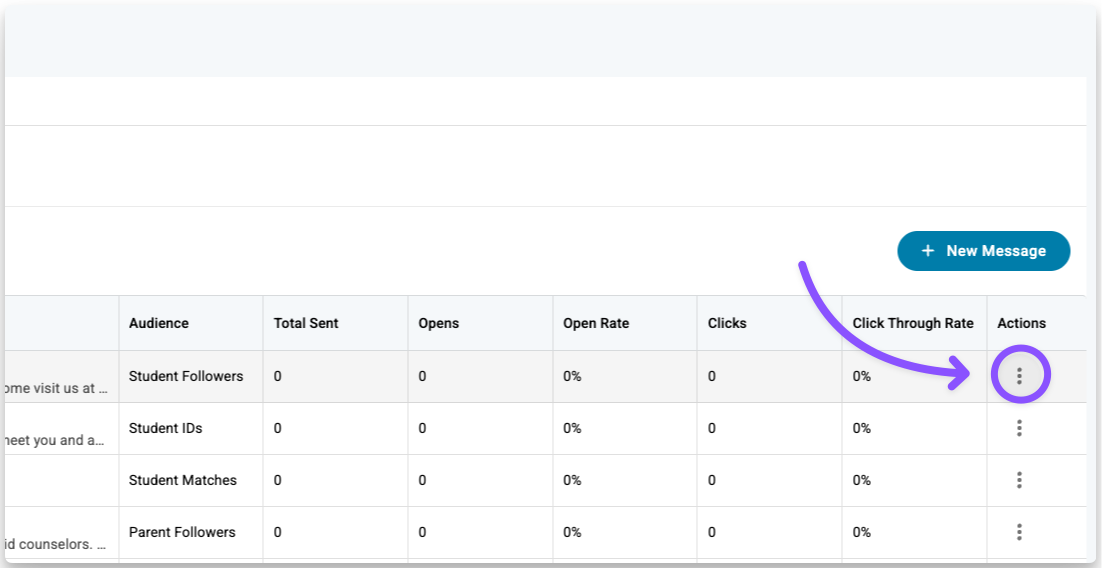Image resolution: width=1102 pixels, height=568 pixels.
Task: Click truncated message text in Student Followers row
Action: (x=55, y=388)
